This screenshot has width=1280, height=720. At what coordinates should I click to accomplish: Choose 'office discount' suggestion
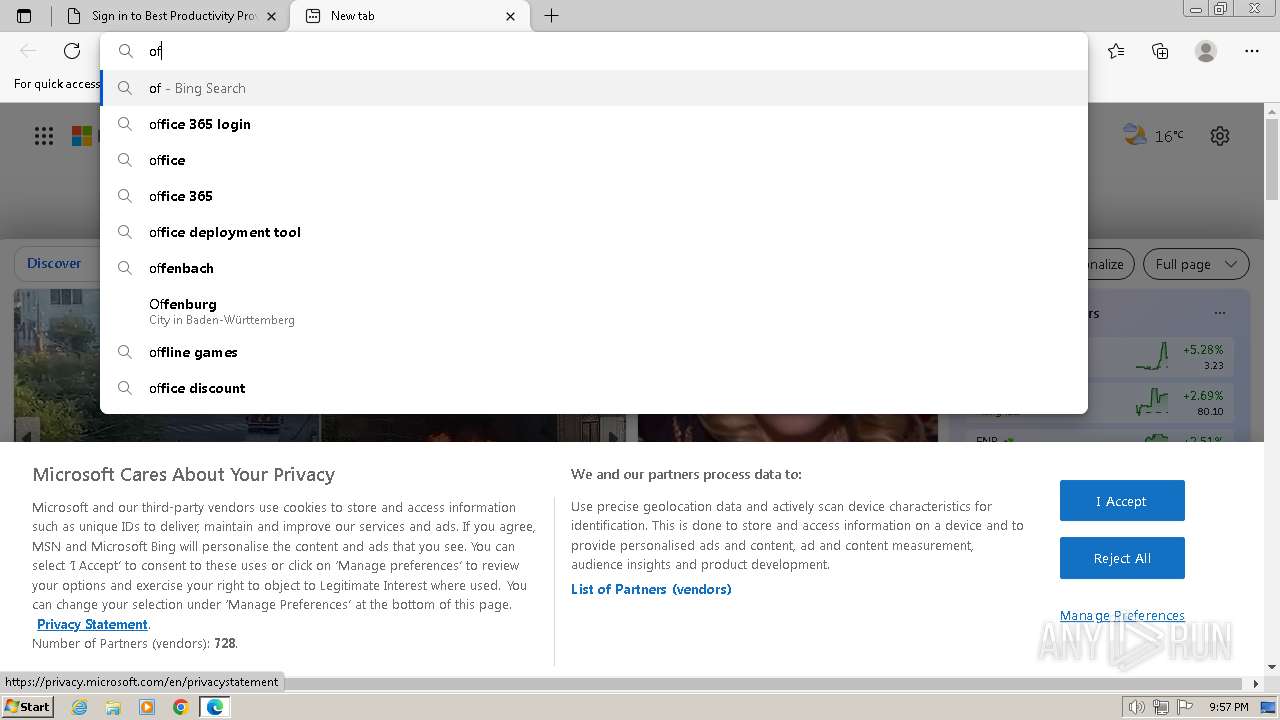[594, 388]
